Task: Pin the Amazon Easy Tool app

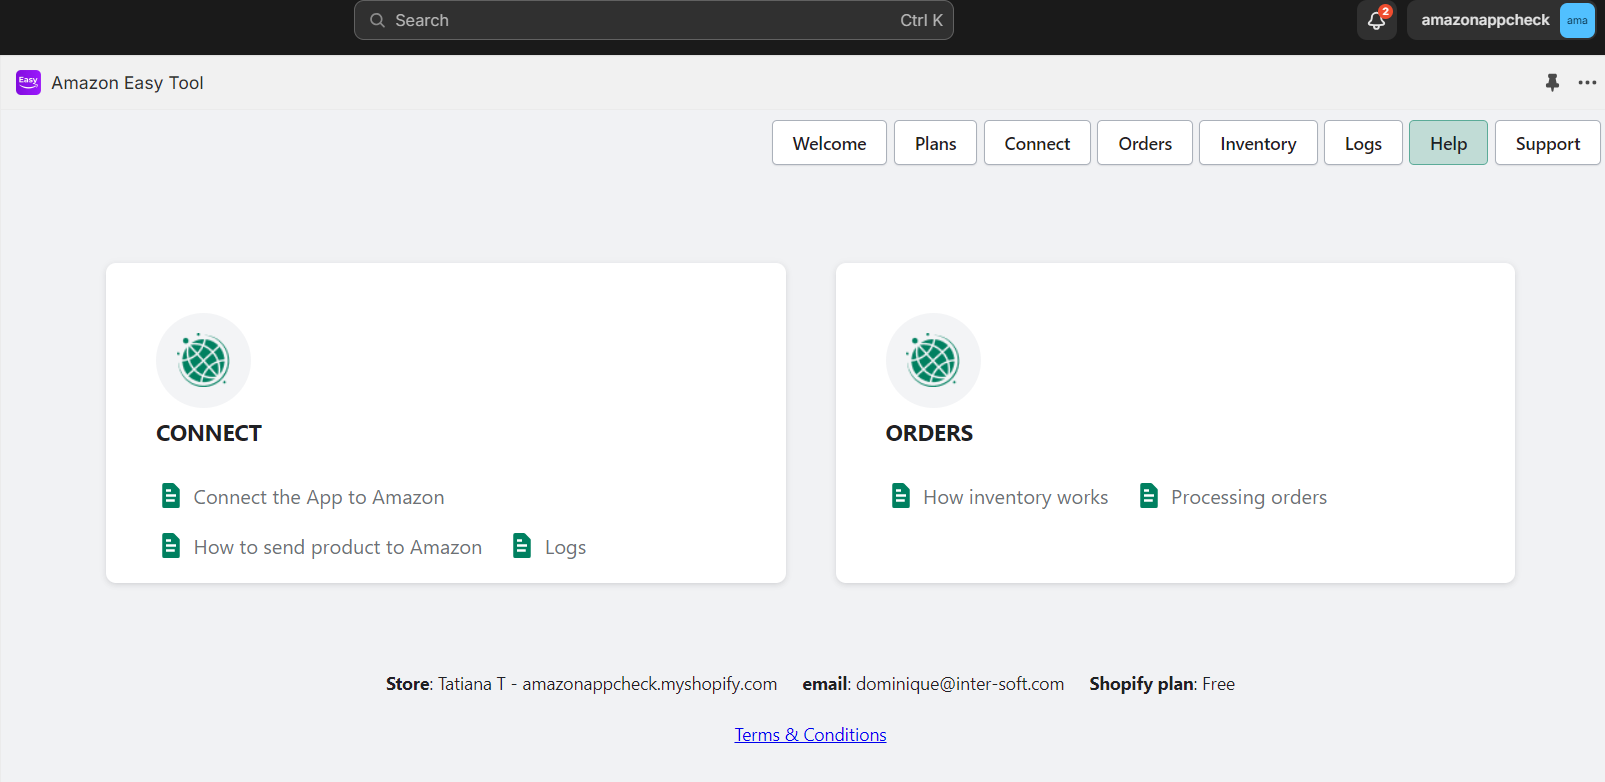Action: 1552,83
